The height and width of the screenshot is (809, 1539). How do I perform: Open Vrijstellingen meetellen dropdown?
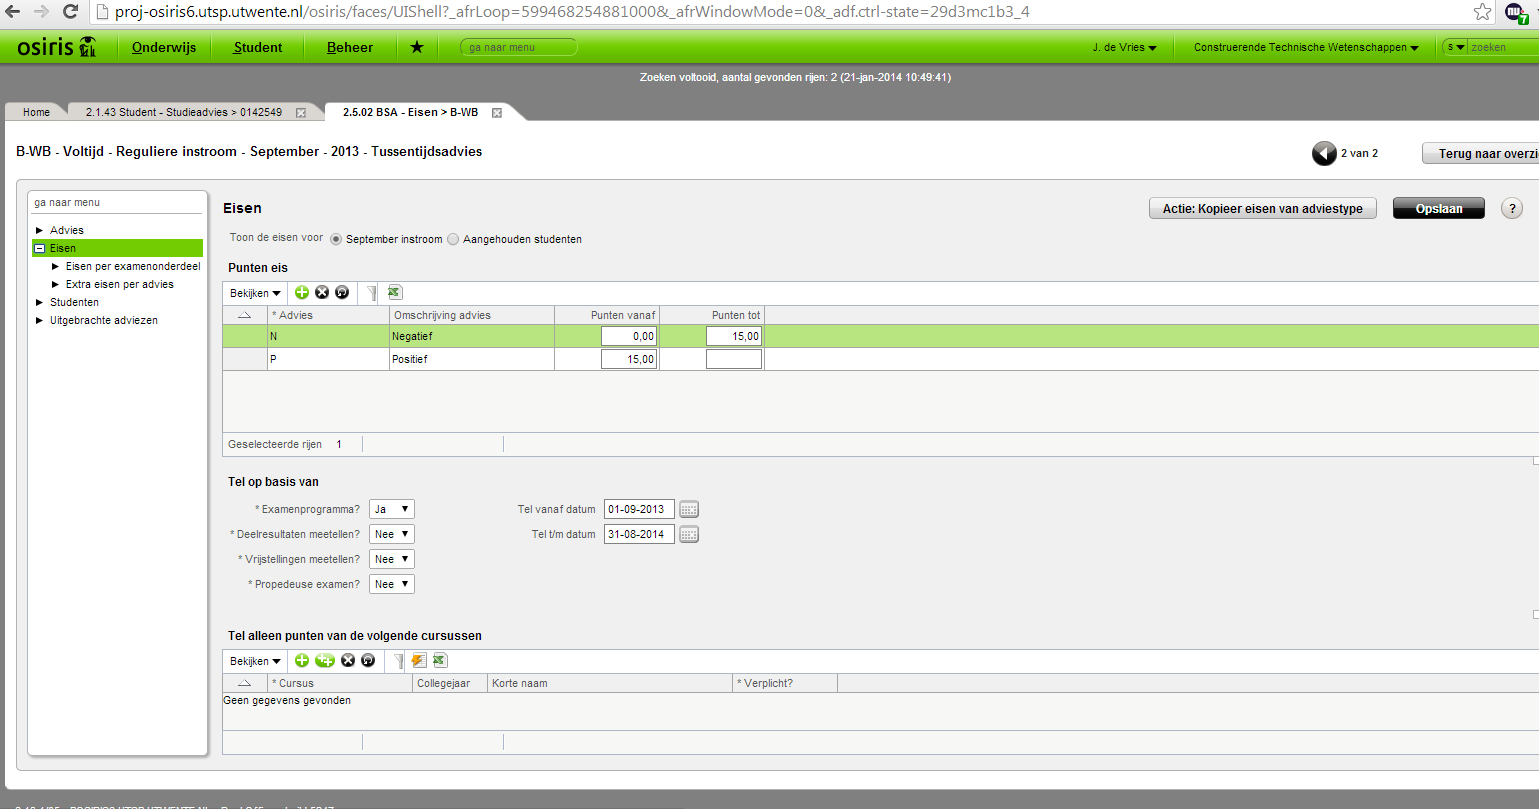[391, 559]
